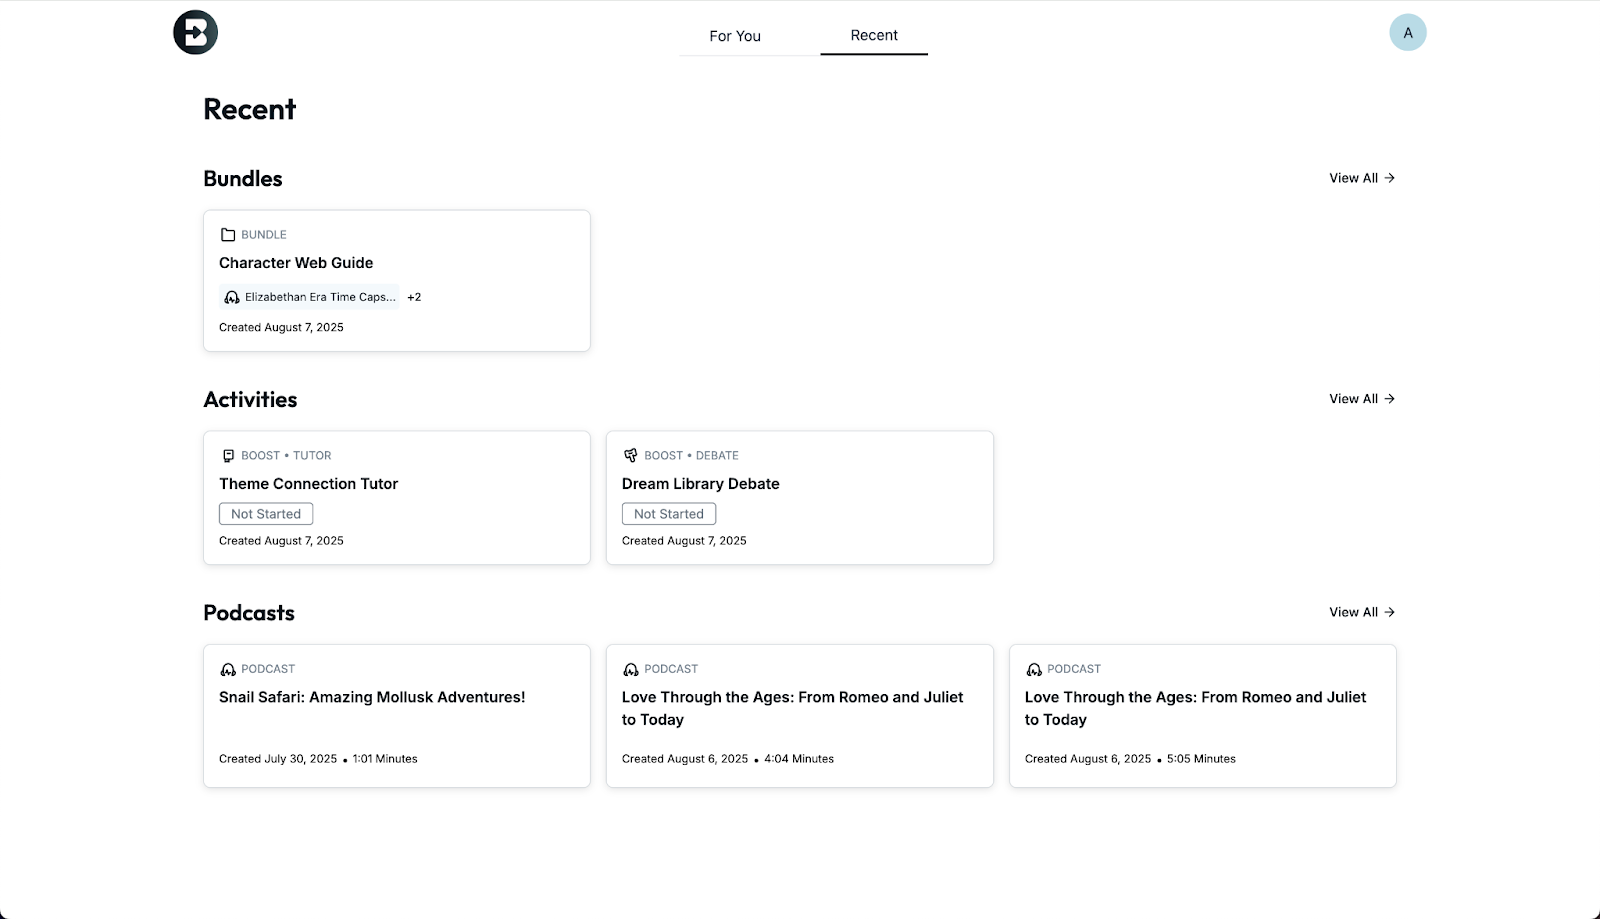Viewport: 1600px width, 919px height.
Task: Open Snail Safari: Amazing Mollusk Adventures podcast title
Action: tap(372, 697)
